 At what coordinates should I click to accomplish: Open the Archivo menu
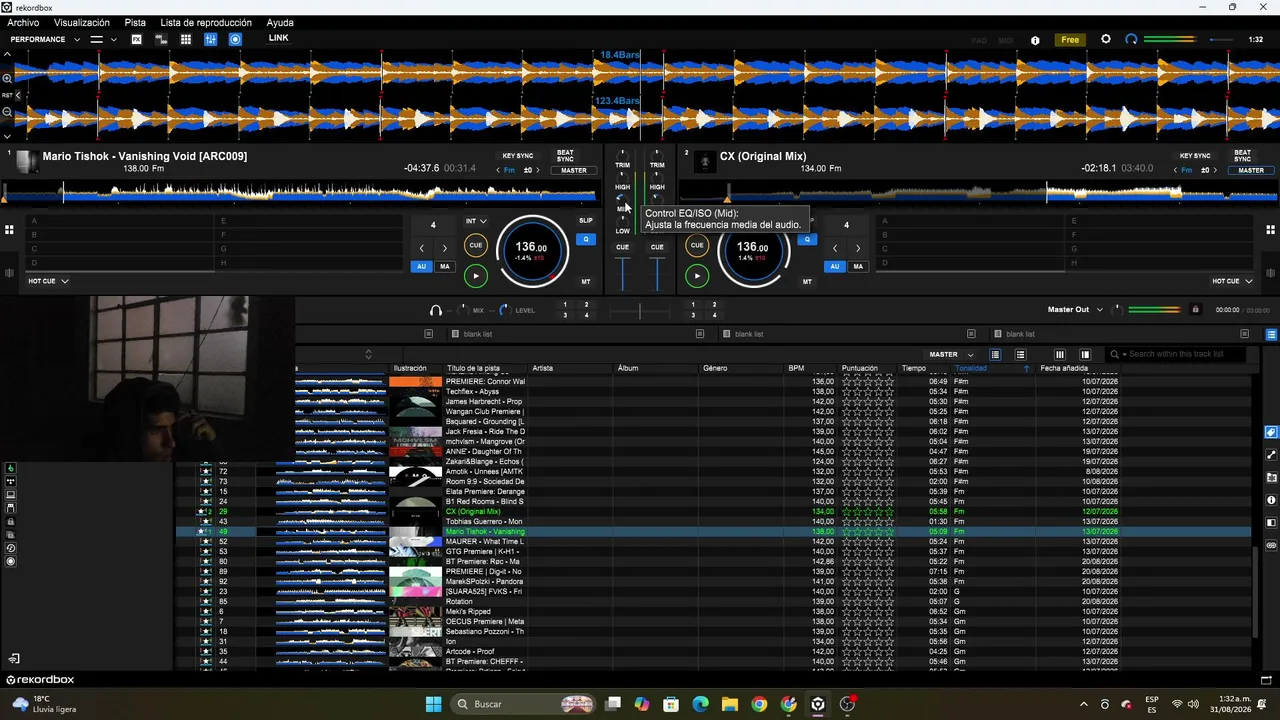tap(23, 22)
